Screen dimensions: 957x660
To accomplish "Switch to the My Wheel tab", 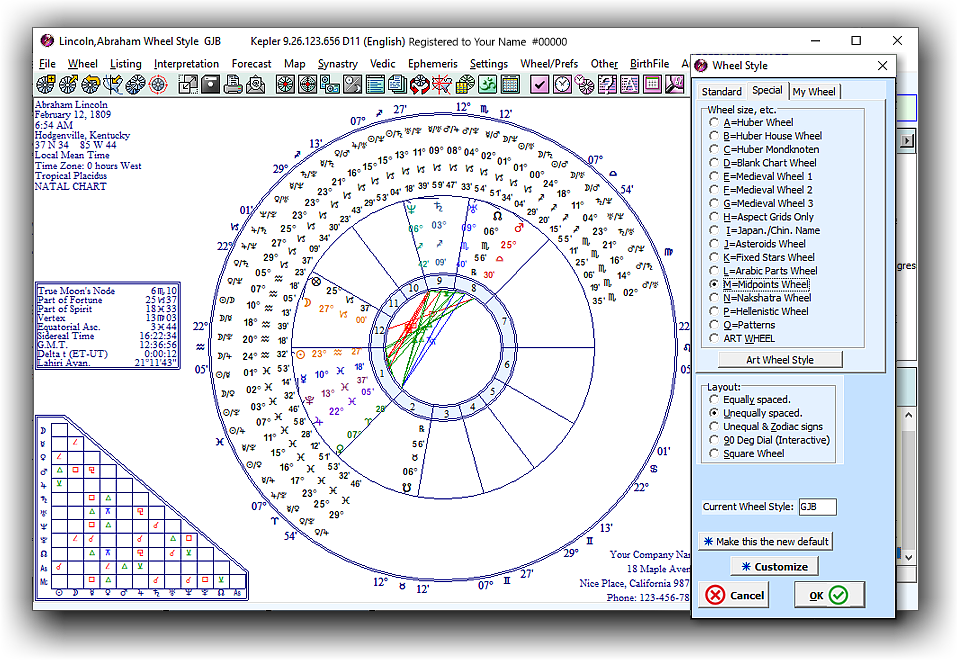I will click(x=814, y=92).
